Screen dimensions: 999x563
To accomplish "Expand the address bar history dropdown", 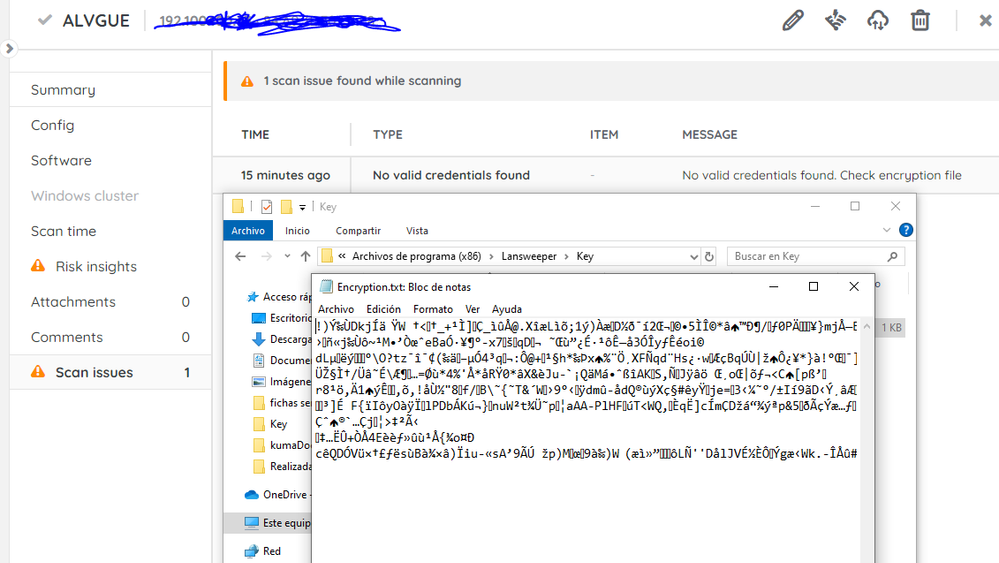I will pyautogui.click(x=696, y=257).
